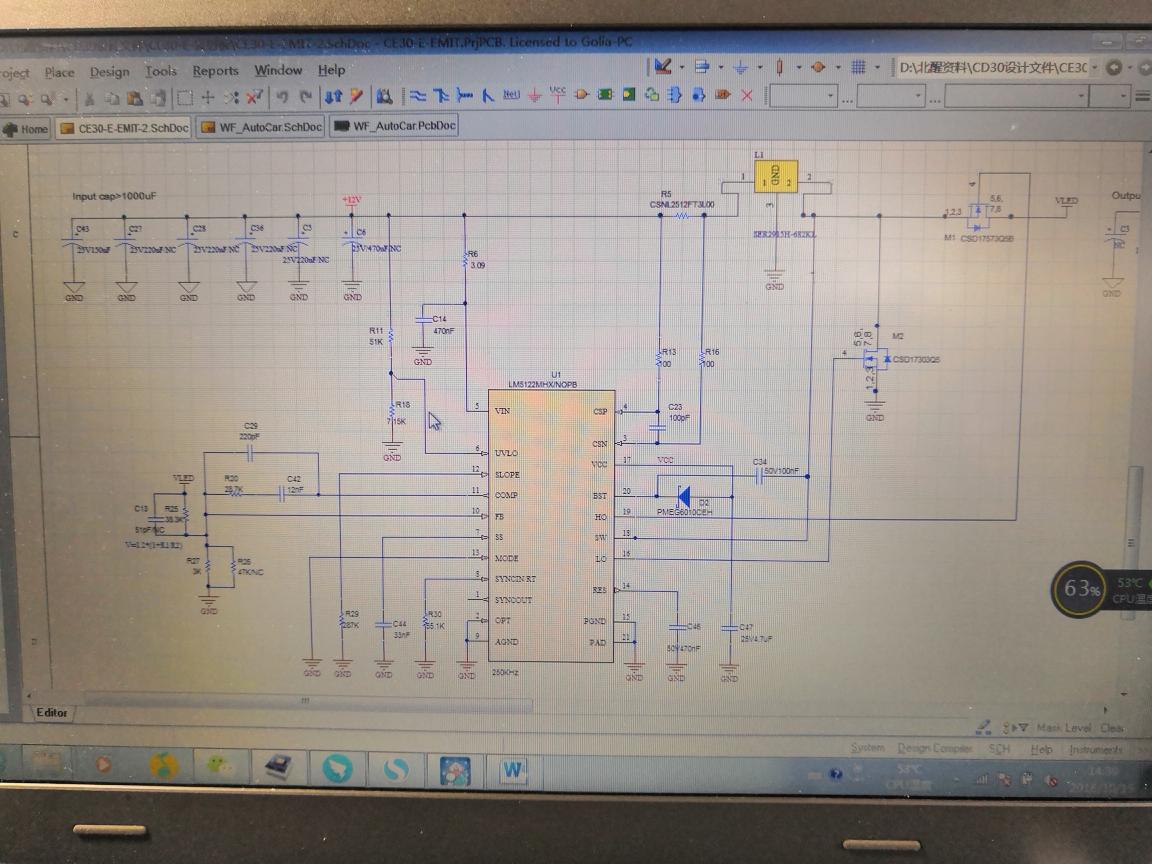This screenshot has height=864, width=1152.
Task: Select the Place Net Label tool
Action: click(x=511, y=95)
